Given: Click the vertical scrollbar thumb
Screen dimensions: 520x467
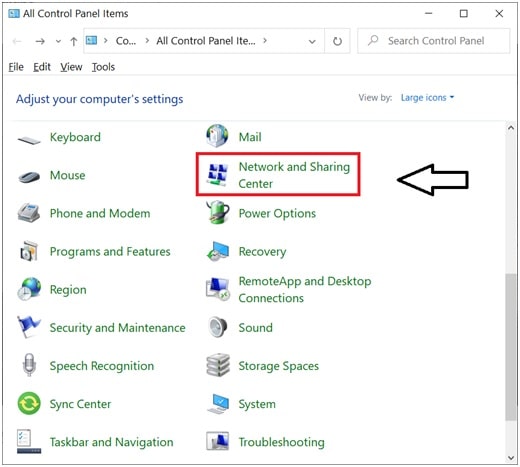Looking at the screenshot, I should tap(510, 347).
